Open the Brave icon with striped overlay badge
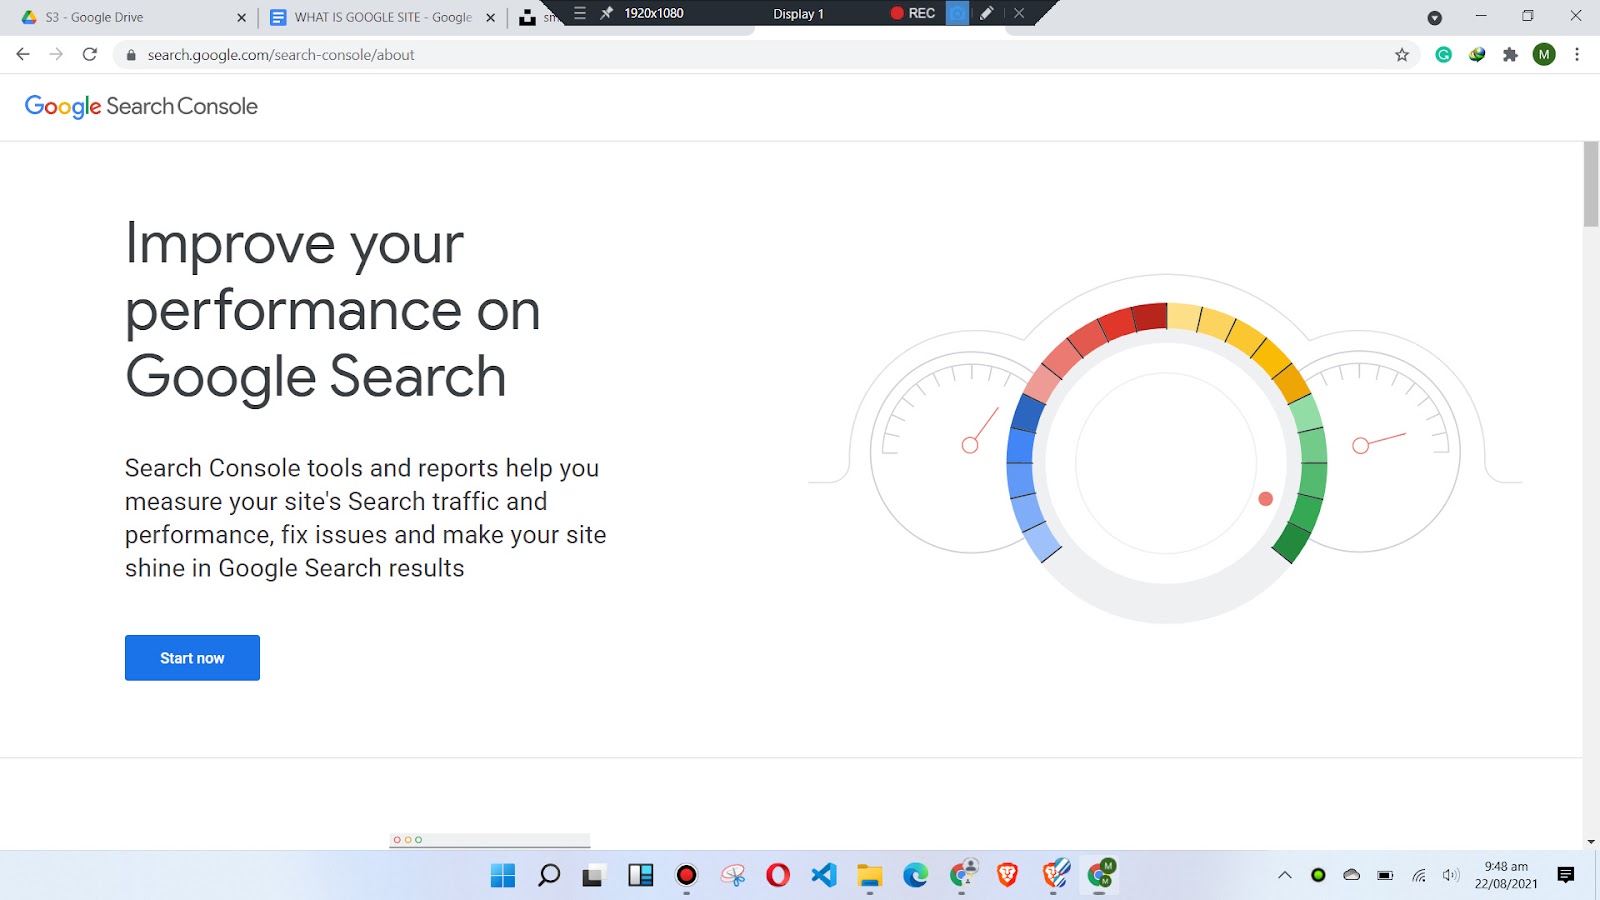 (1055, 875)
